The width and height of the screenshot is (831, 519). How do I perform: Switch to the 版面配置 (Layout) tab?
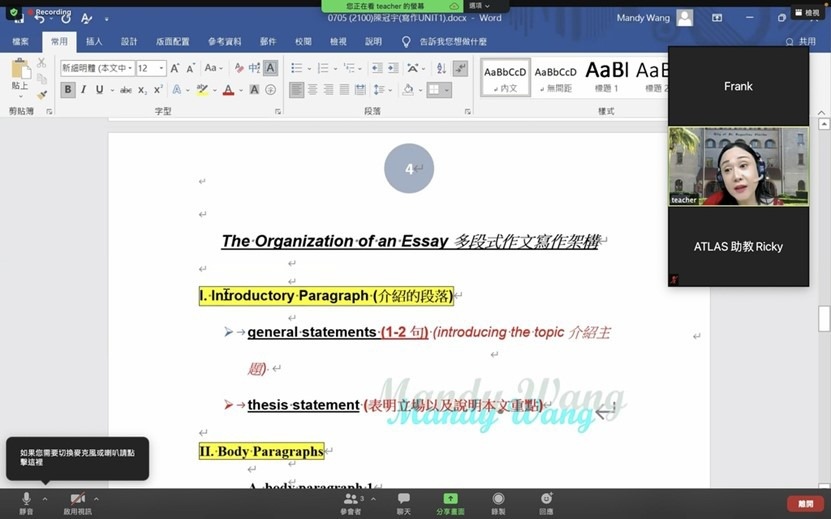point(173,41)
